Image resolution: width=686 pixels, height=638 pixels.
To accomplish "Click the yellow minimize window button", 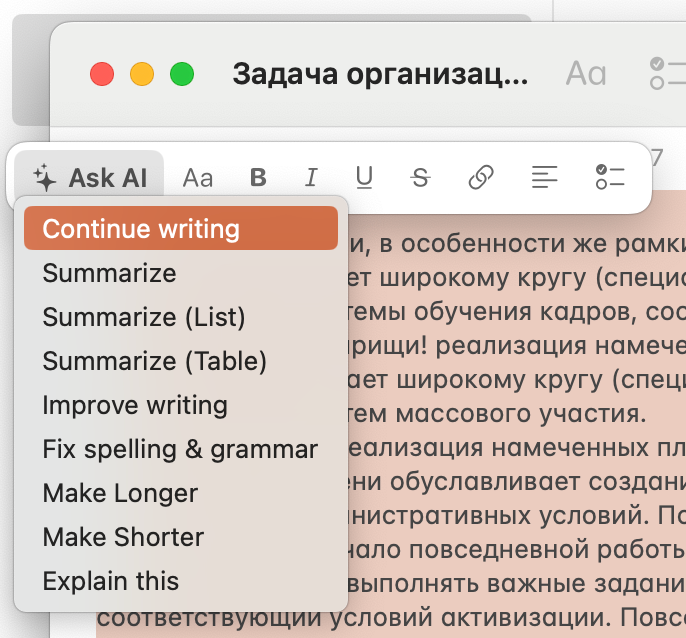I will pyautogui.click(x=142, y=74).
